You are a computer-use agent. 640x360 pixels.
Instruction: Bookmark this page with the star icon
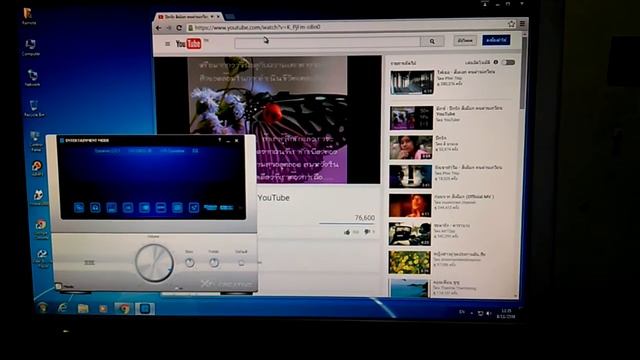pyautogui.click(x=511, y=24)
